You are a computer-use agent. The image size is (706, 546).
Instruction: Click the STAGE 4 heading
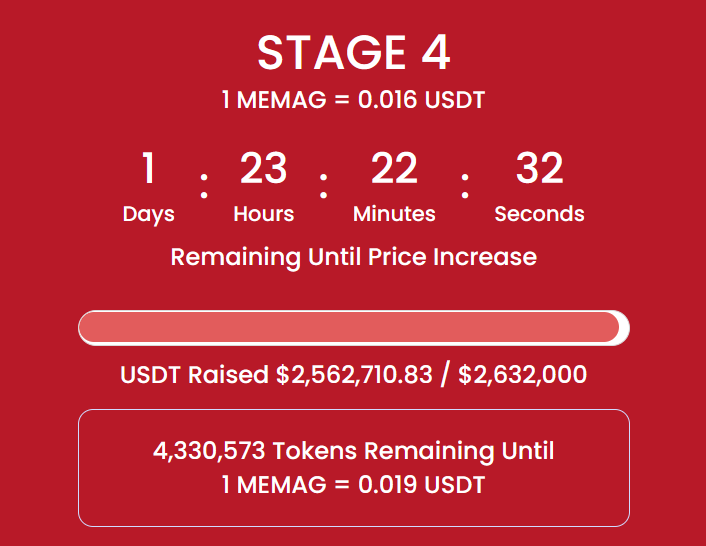(x=353, y=53)
